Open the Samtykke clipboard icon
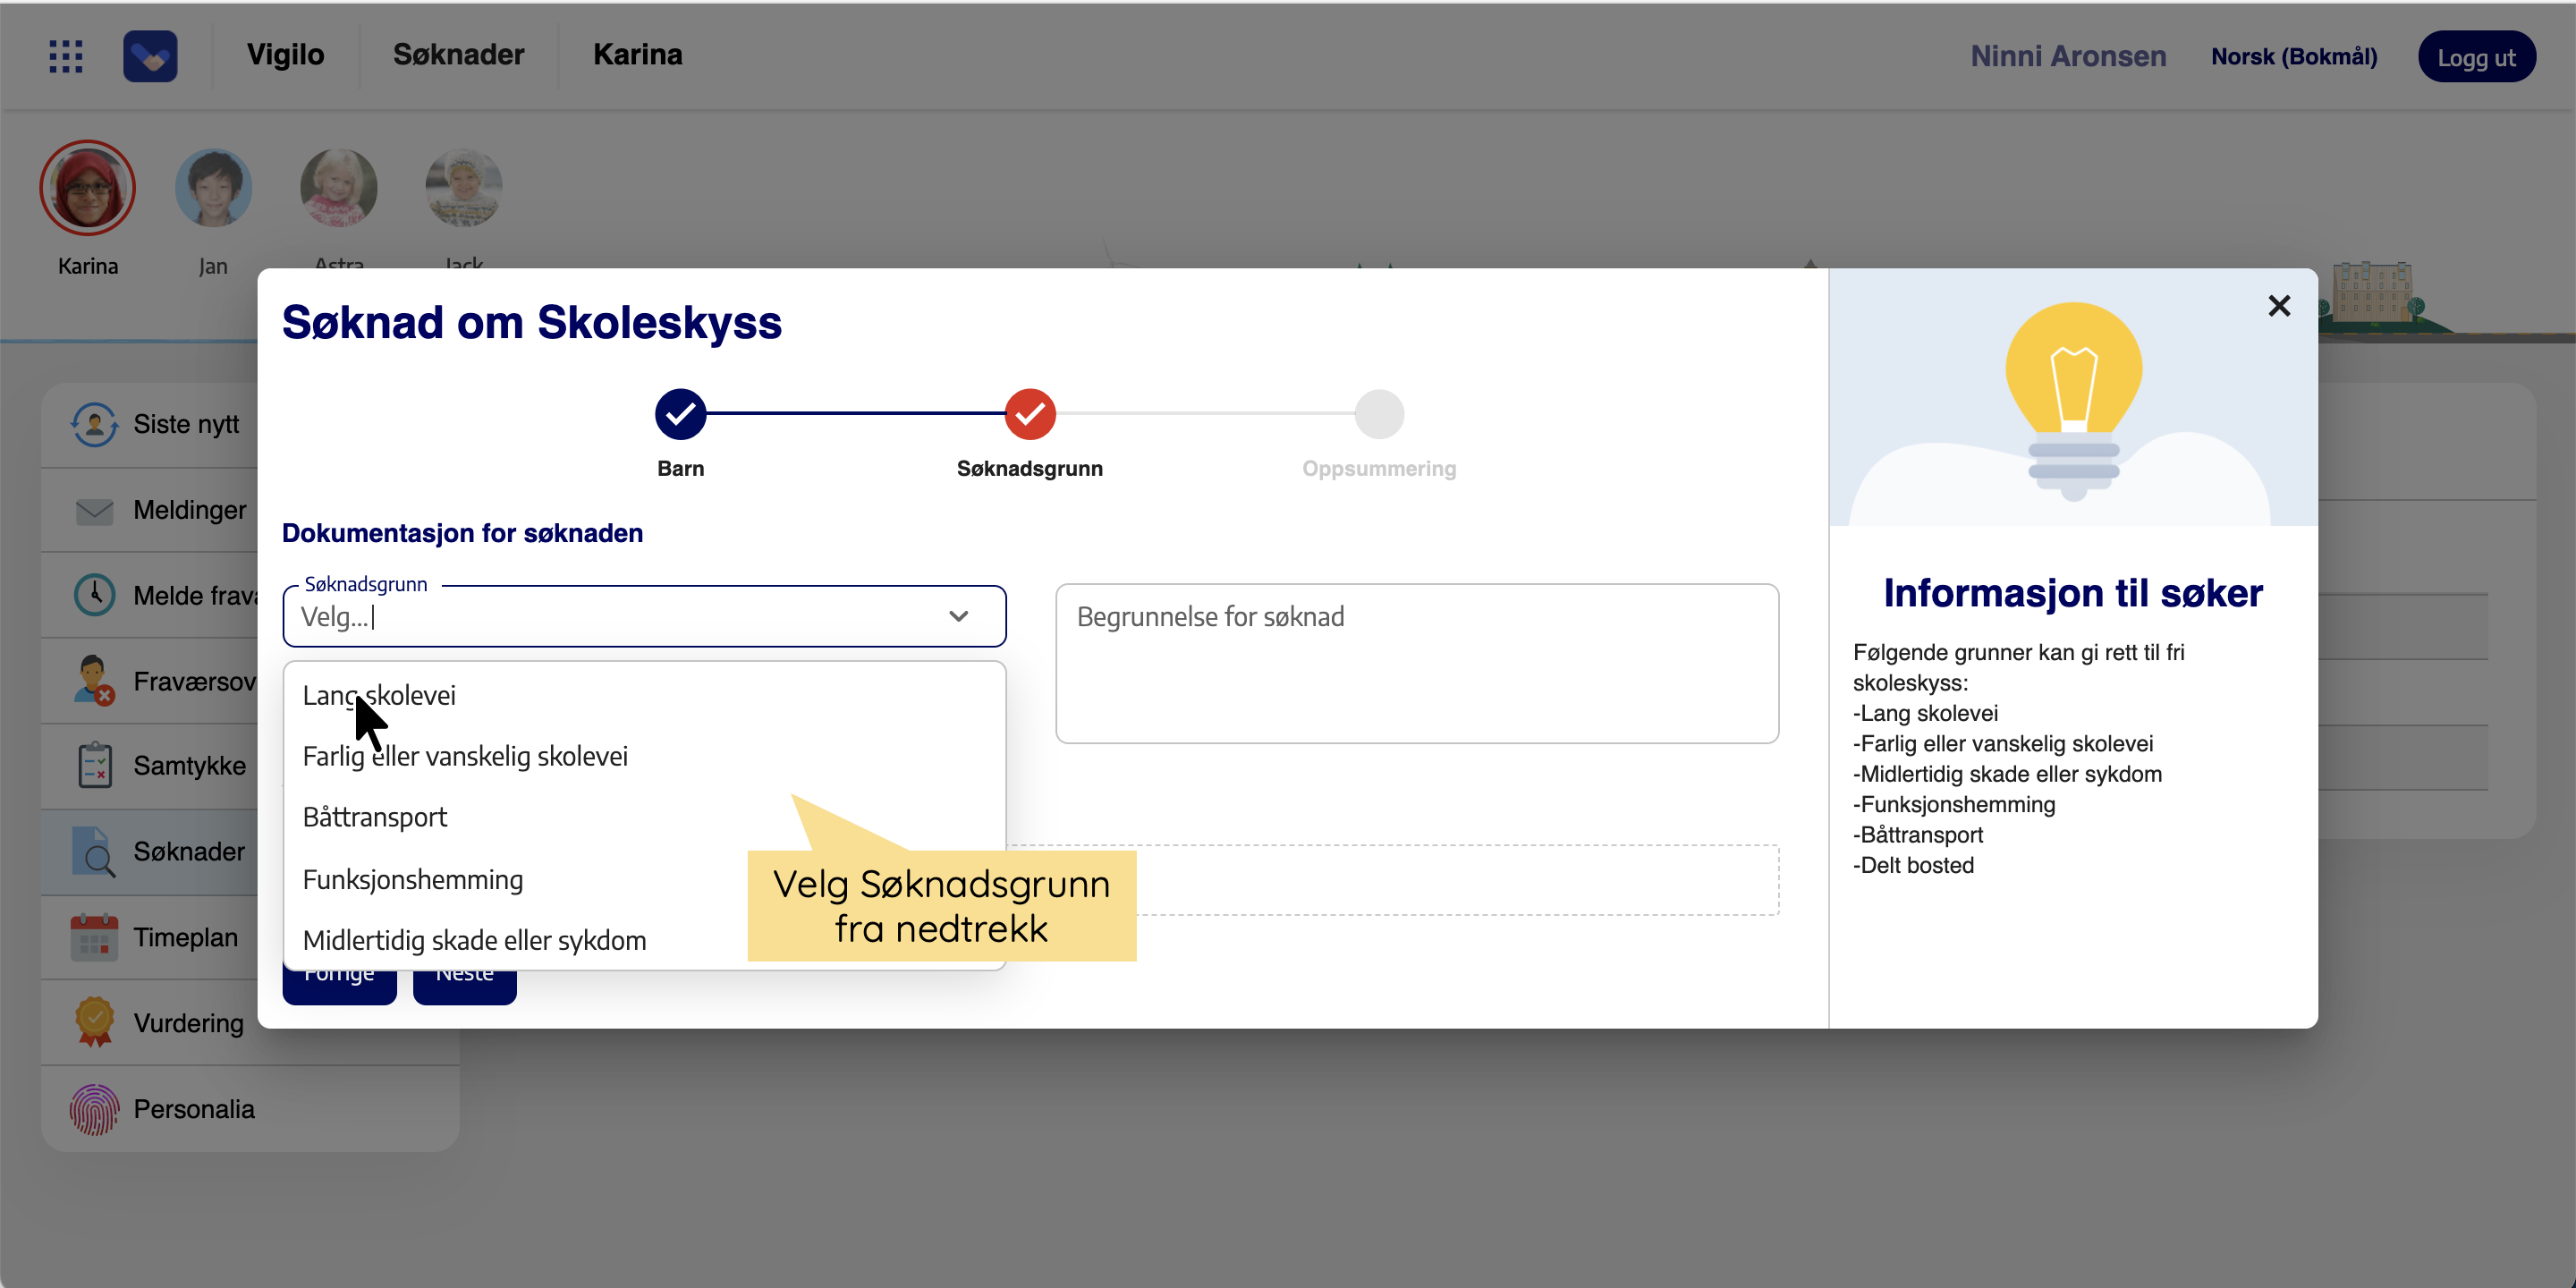This screenshot has width=2576, height=1288. coord(94,765)
